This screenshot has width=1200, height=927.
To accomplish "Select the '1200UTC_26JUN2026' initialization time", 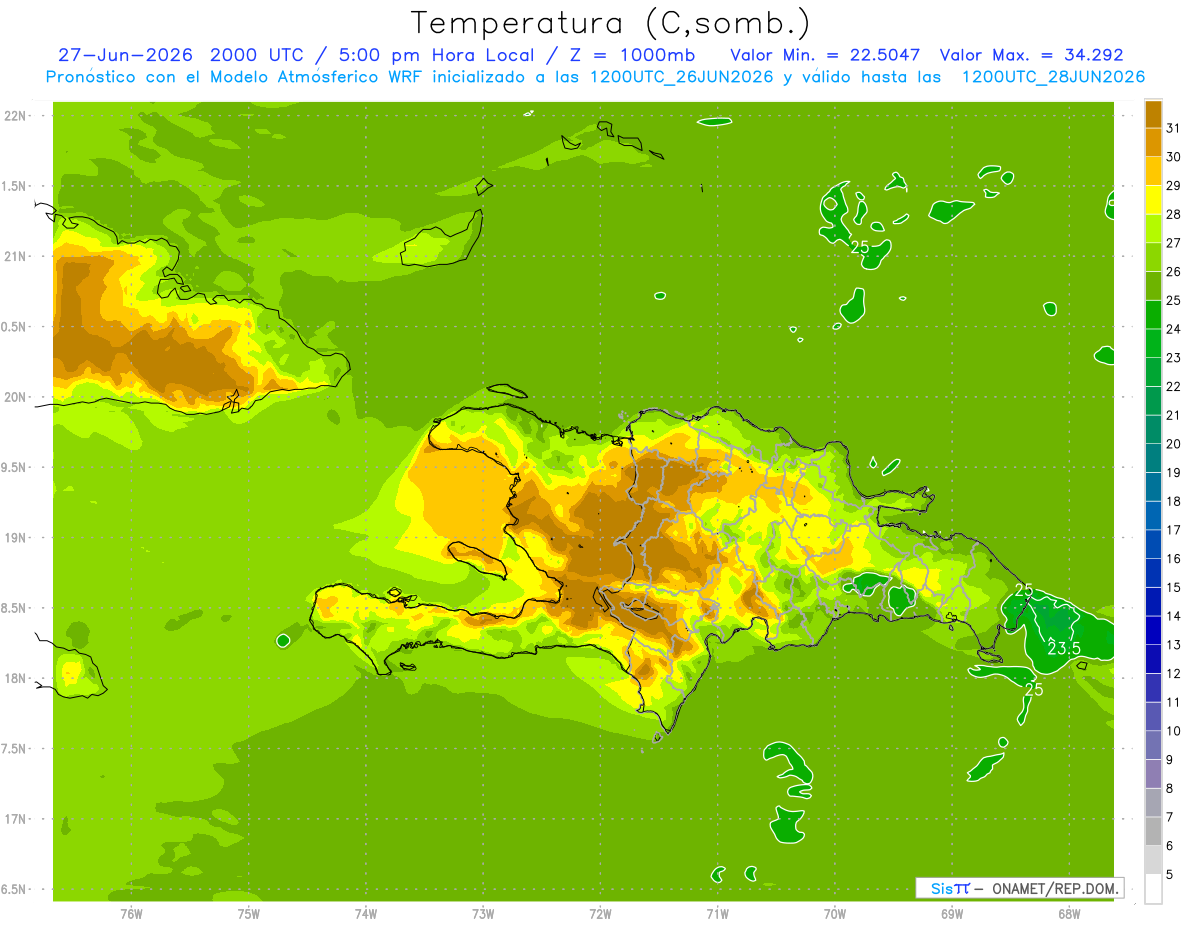I will (681, 77).
